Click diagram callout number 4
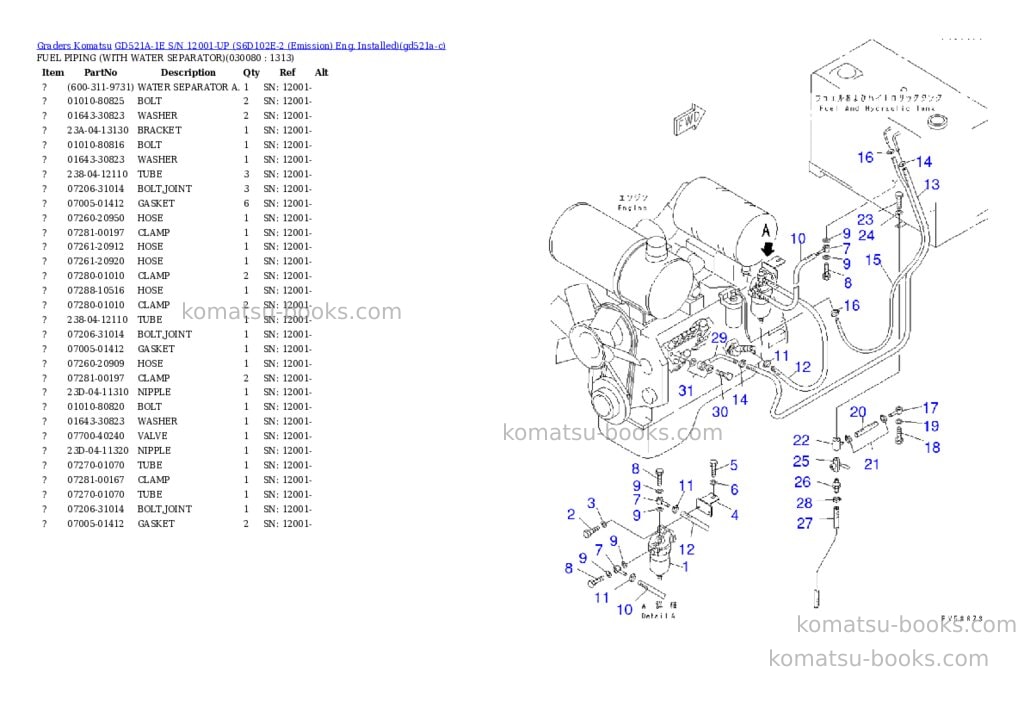Image resolution: width=1024 pixels, height=725 pixels. pos(735,515)
